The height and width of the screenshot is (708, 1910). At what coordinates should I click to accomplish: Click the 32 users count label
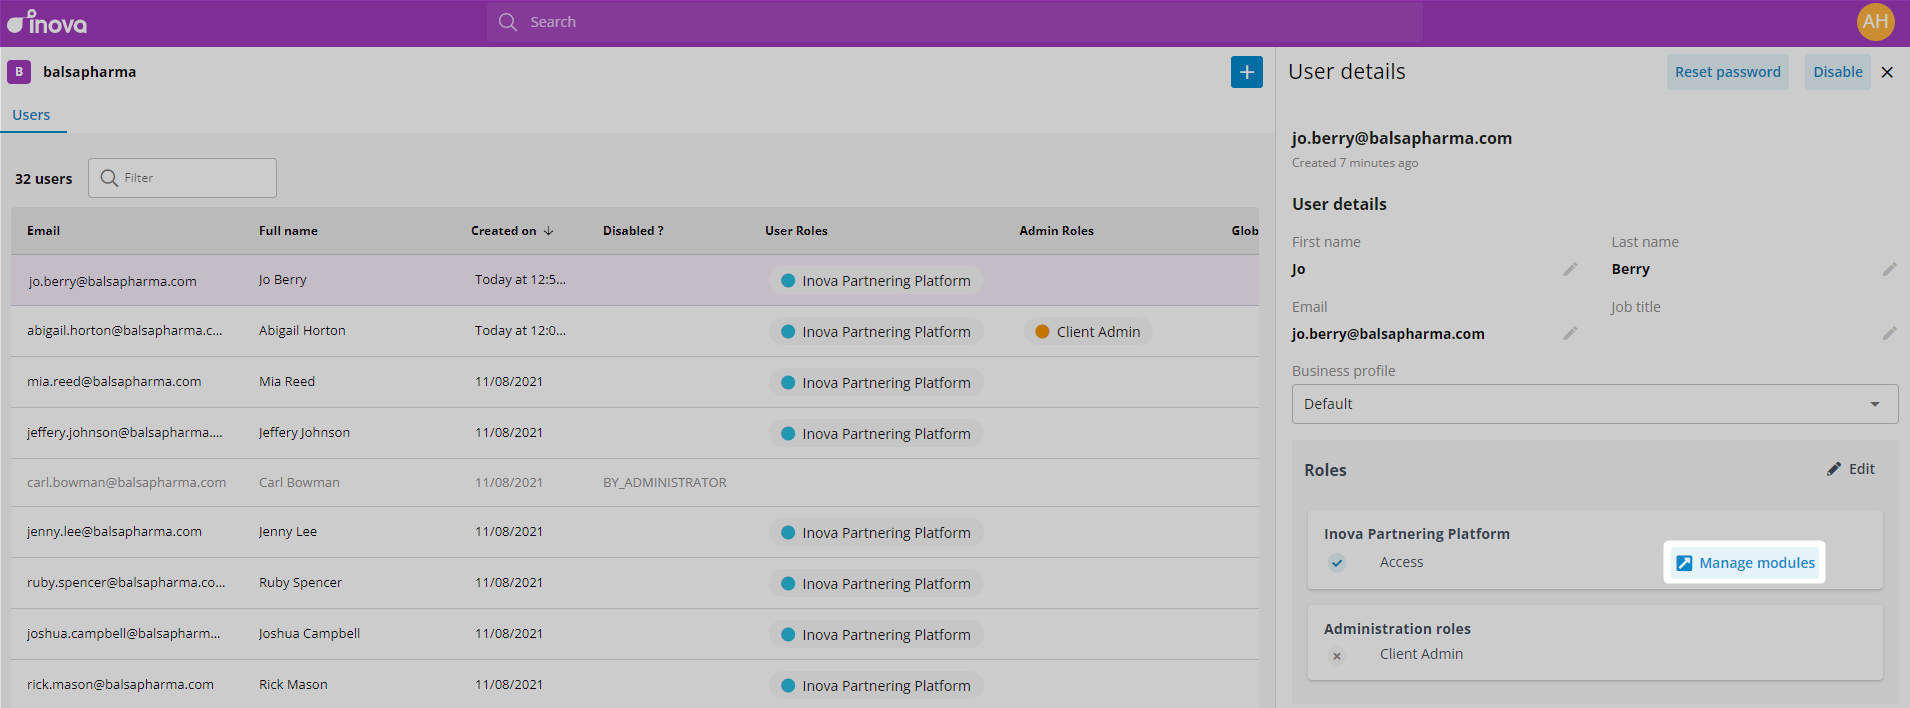[x=44, y=179]
